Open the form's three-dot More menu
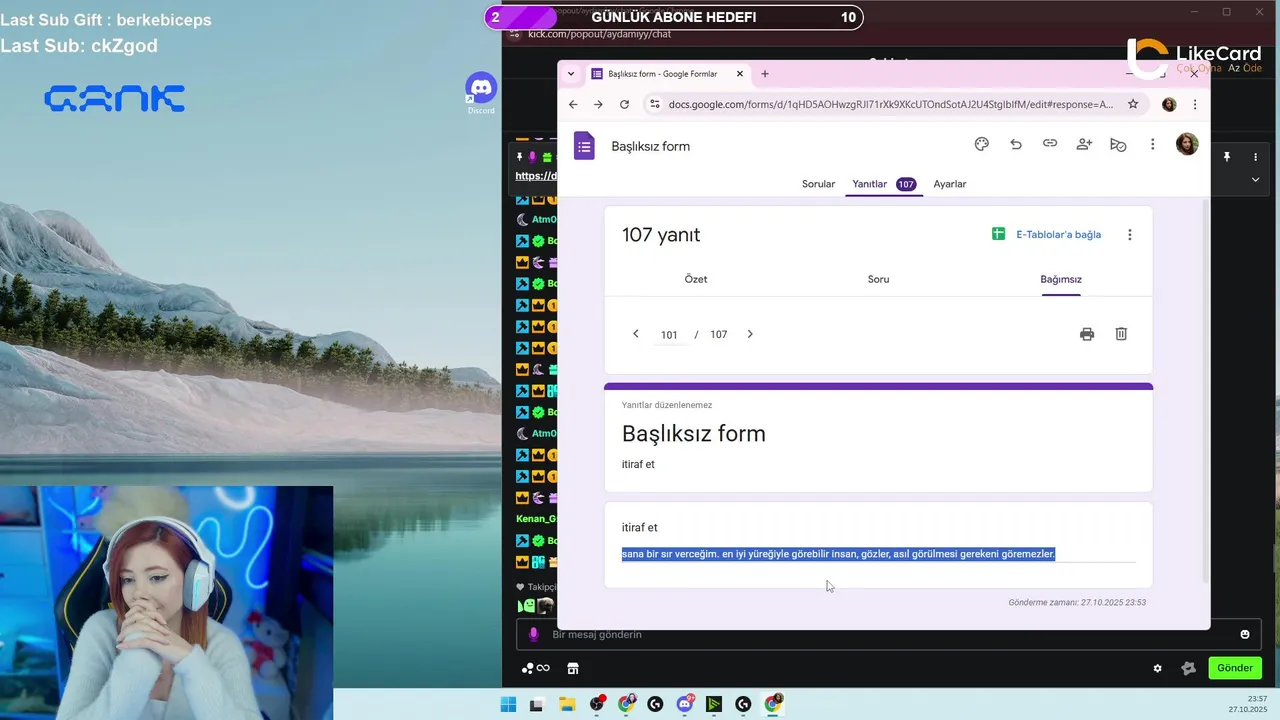 coord(1152,144)
